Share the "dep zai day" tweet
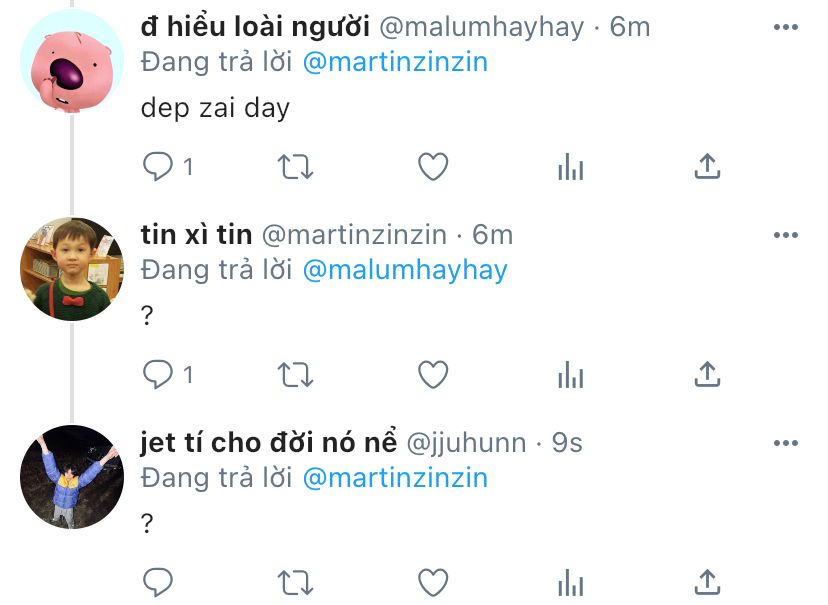This screenshot has height=605, width=828. (707, 167)
